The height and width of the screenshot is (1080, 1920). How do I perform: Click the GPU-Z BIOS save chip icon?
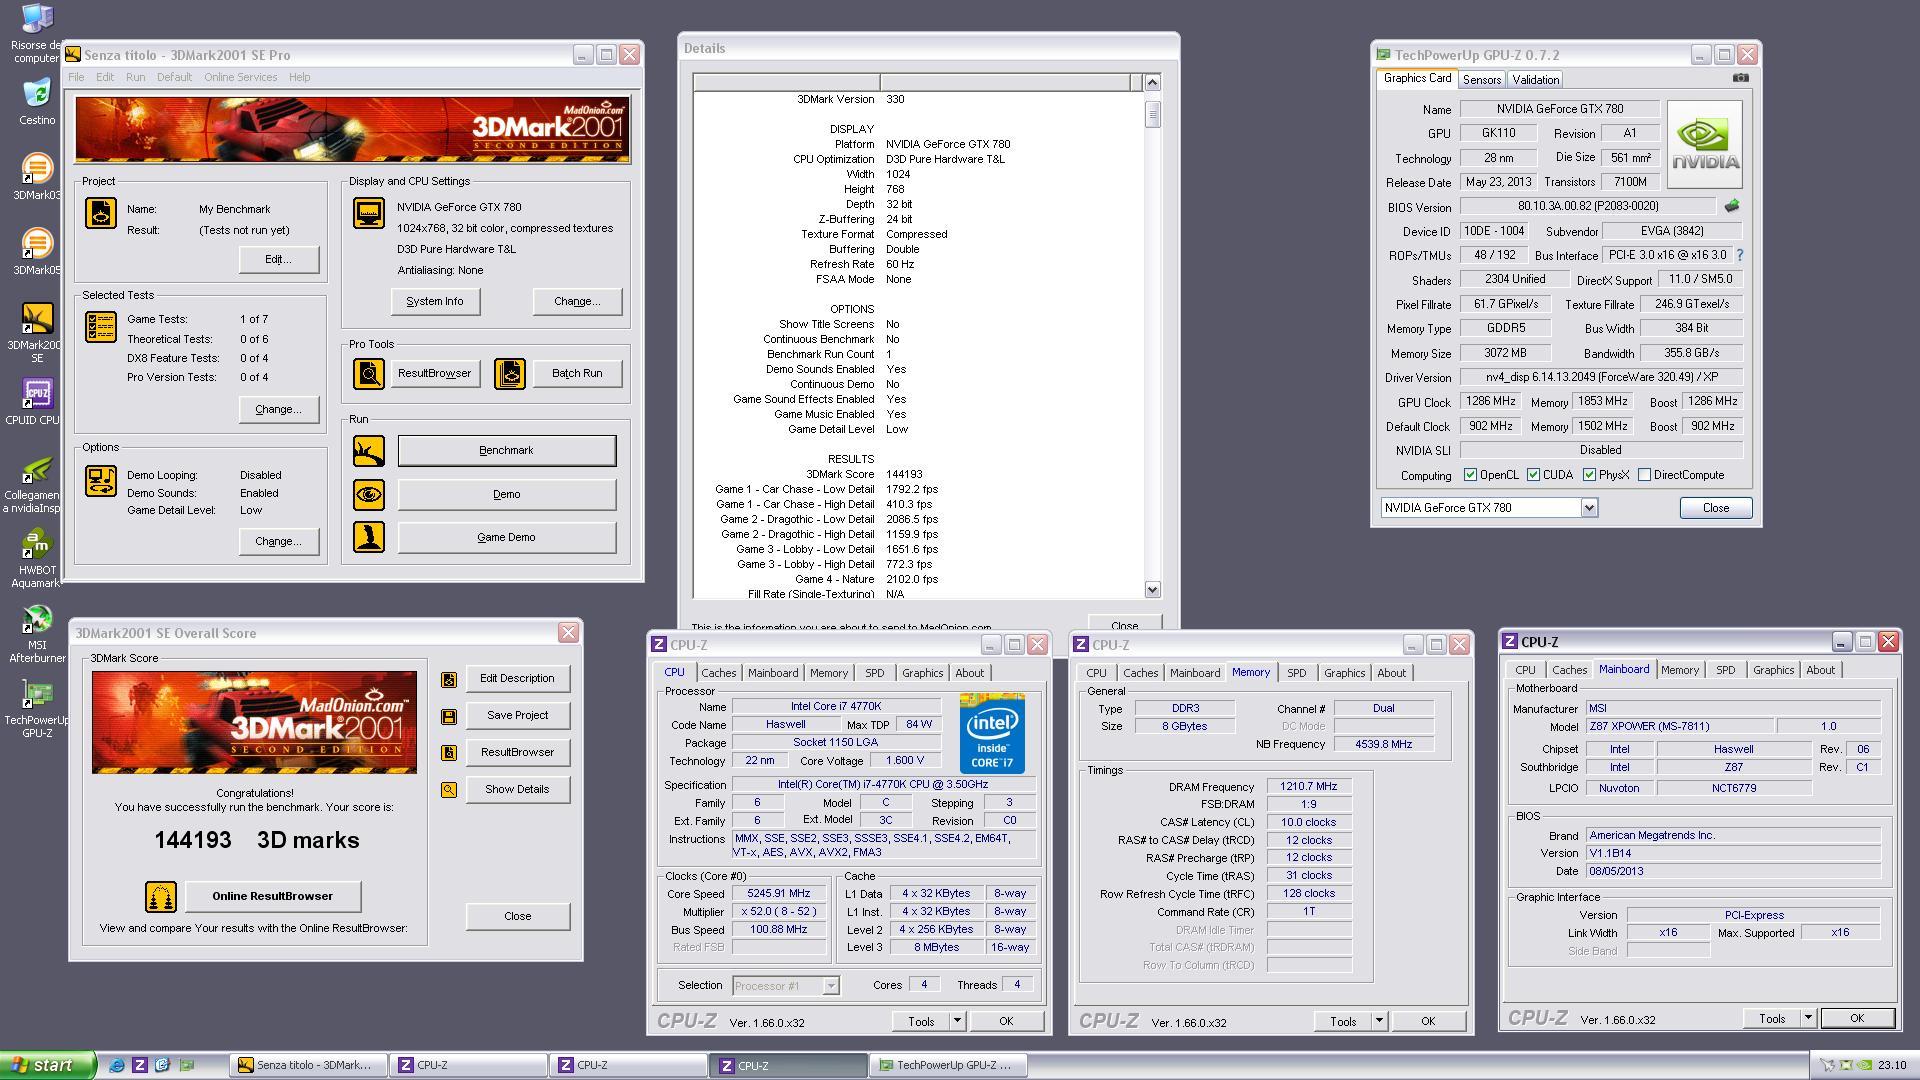click(1732, 206)
